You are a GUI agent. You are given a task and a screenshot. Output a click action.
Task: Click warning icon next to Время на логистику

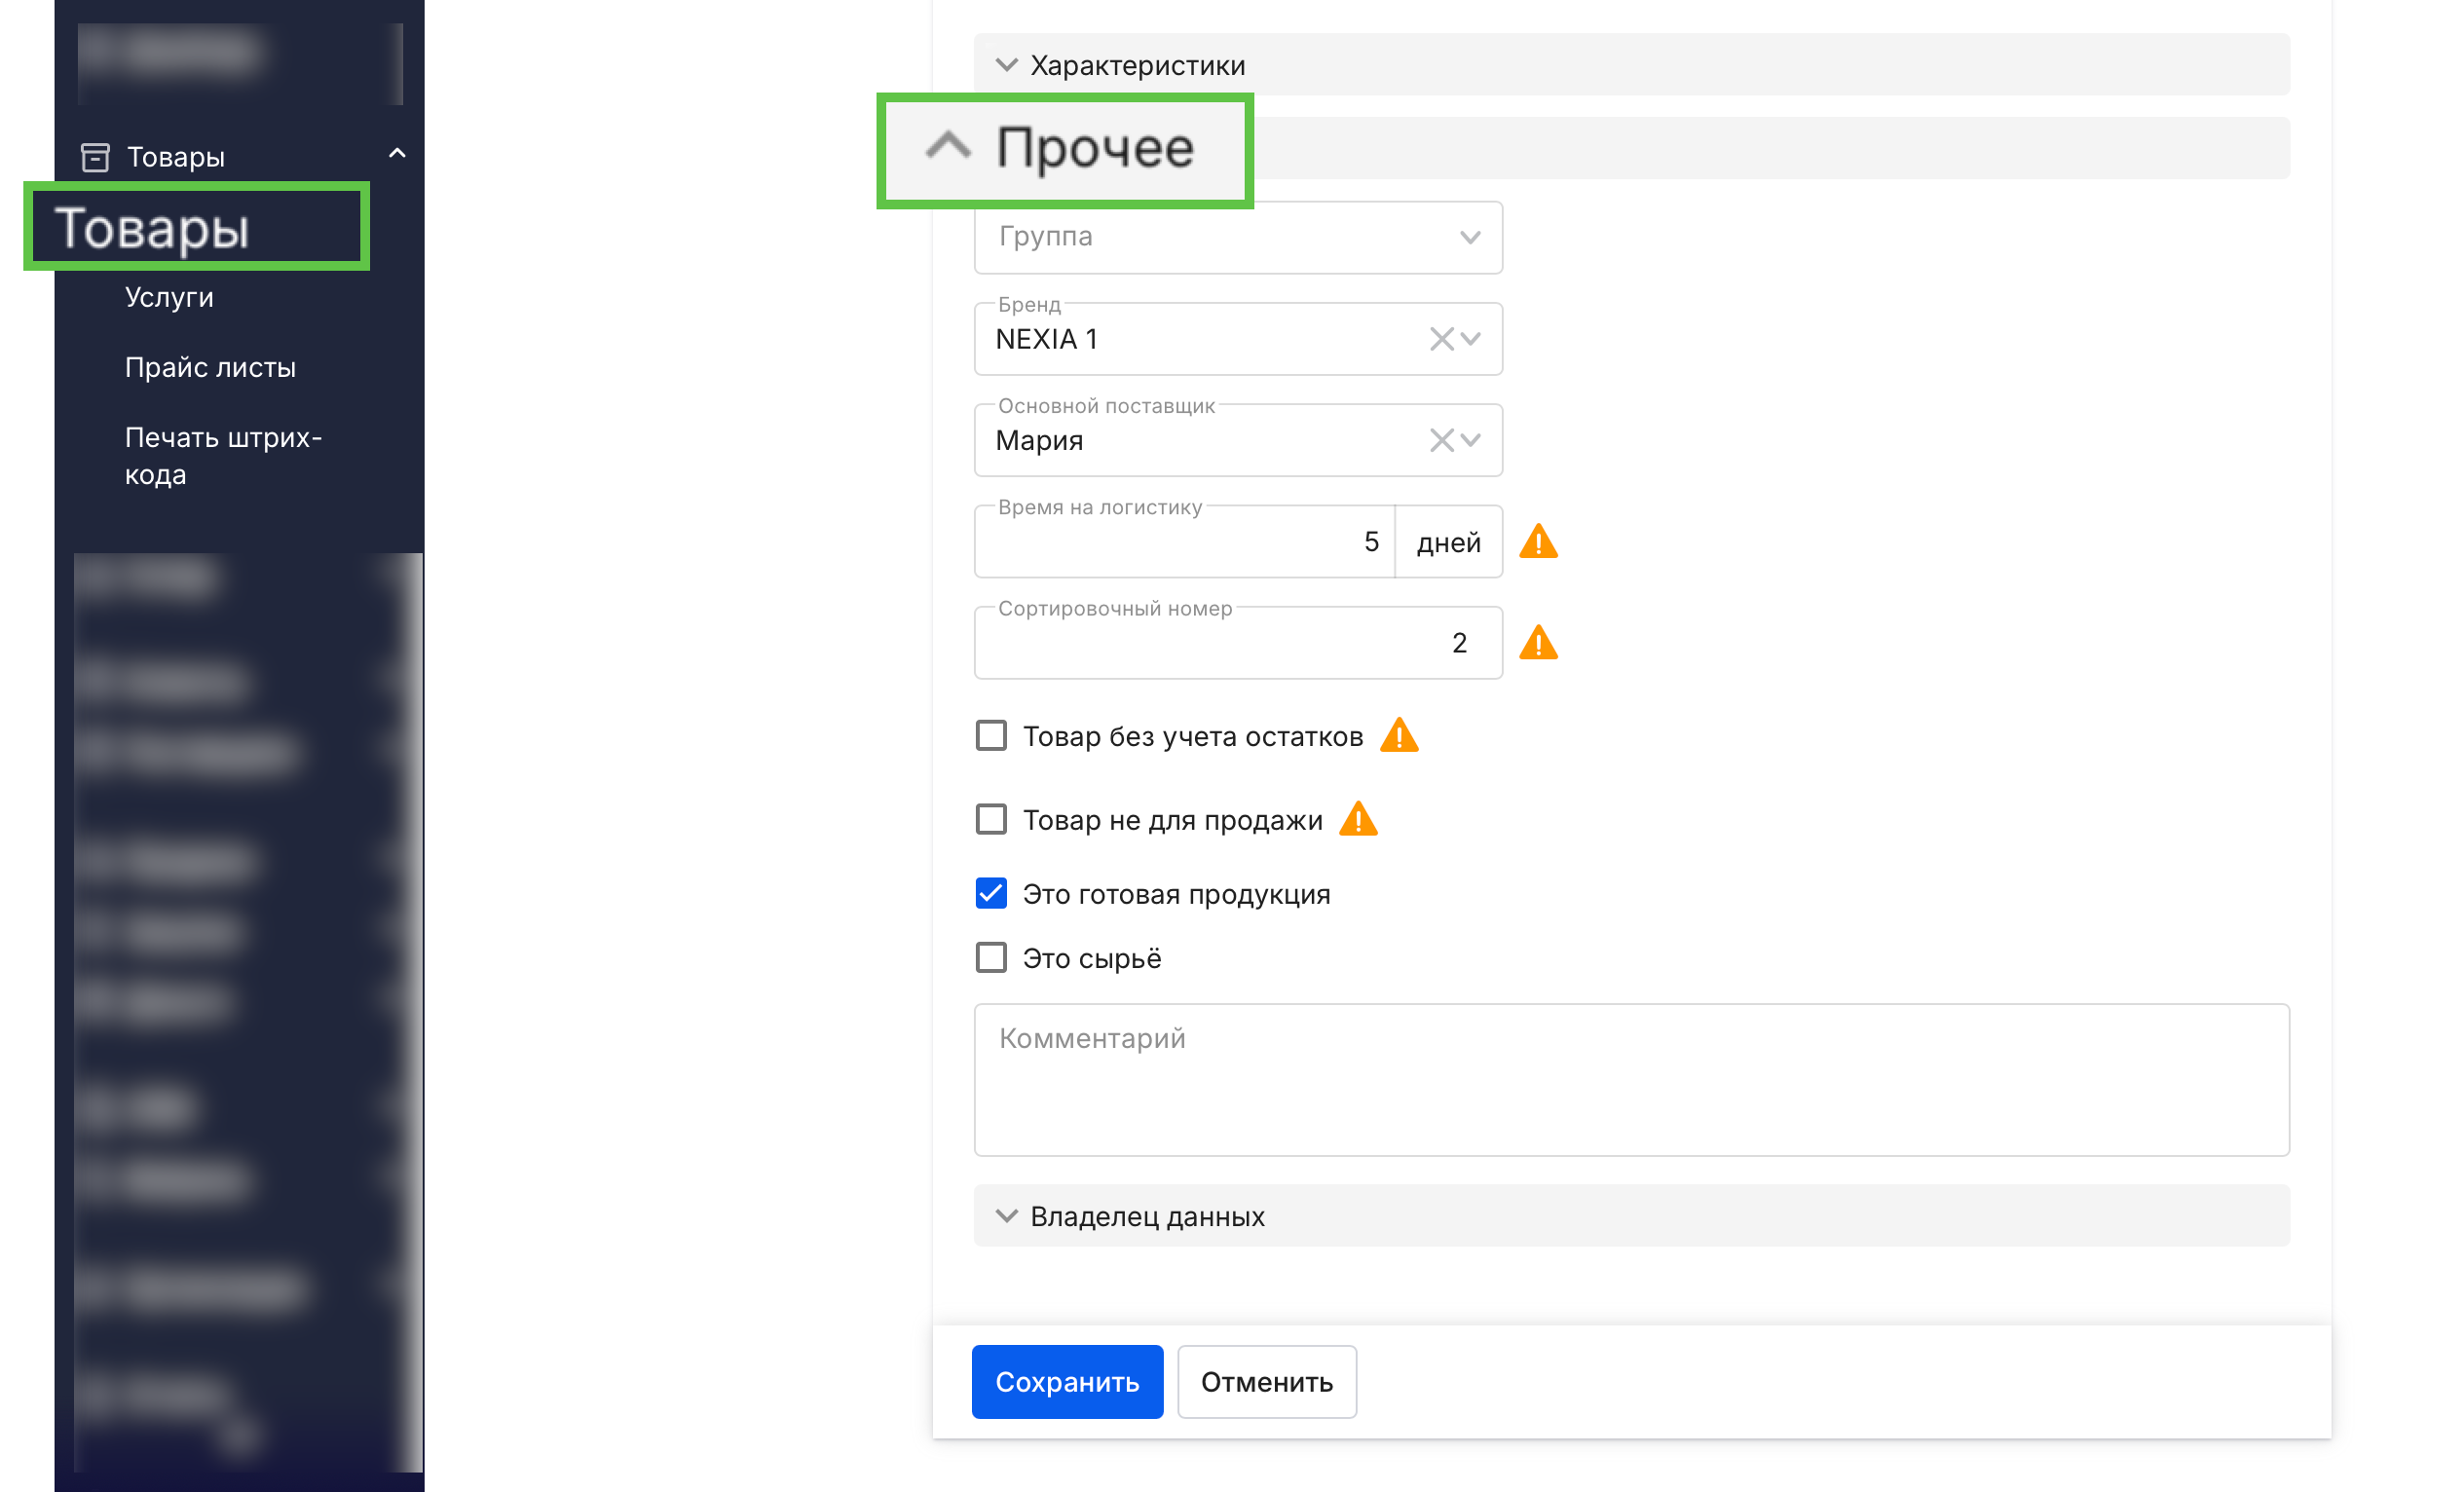coord(1538,542)
